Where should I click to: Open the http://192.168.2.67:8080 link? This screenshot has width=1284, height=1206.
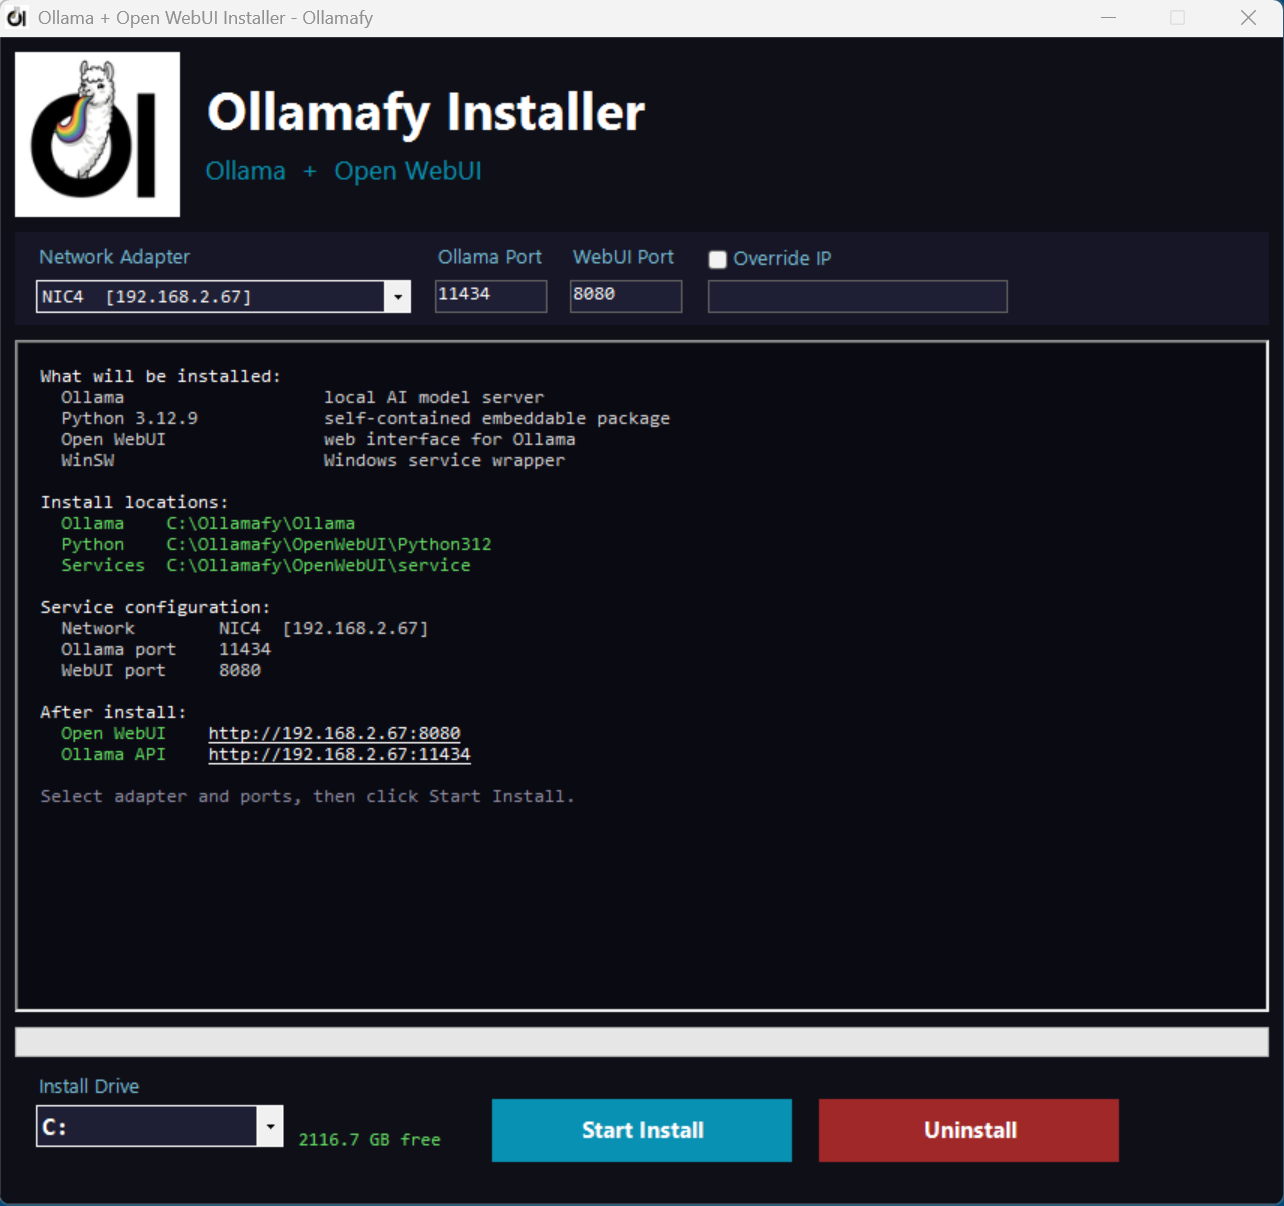point(334,733)
